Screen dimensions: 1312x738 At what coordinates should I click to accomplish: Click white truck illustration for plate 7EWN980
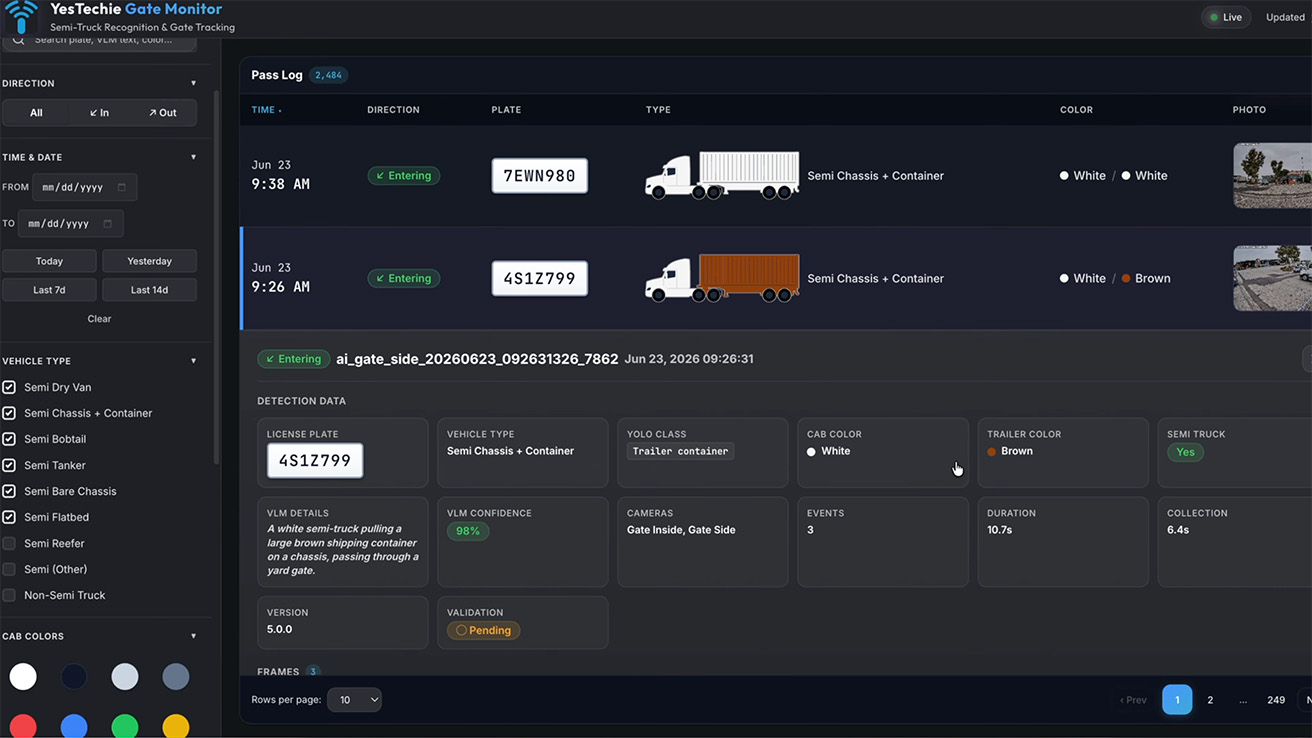tap(722, 175)
